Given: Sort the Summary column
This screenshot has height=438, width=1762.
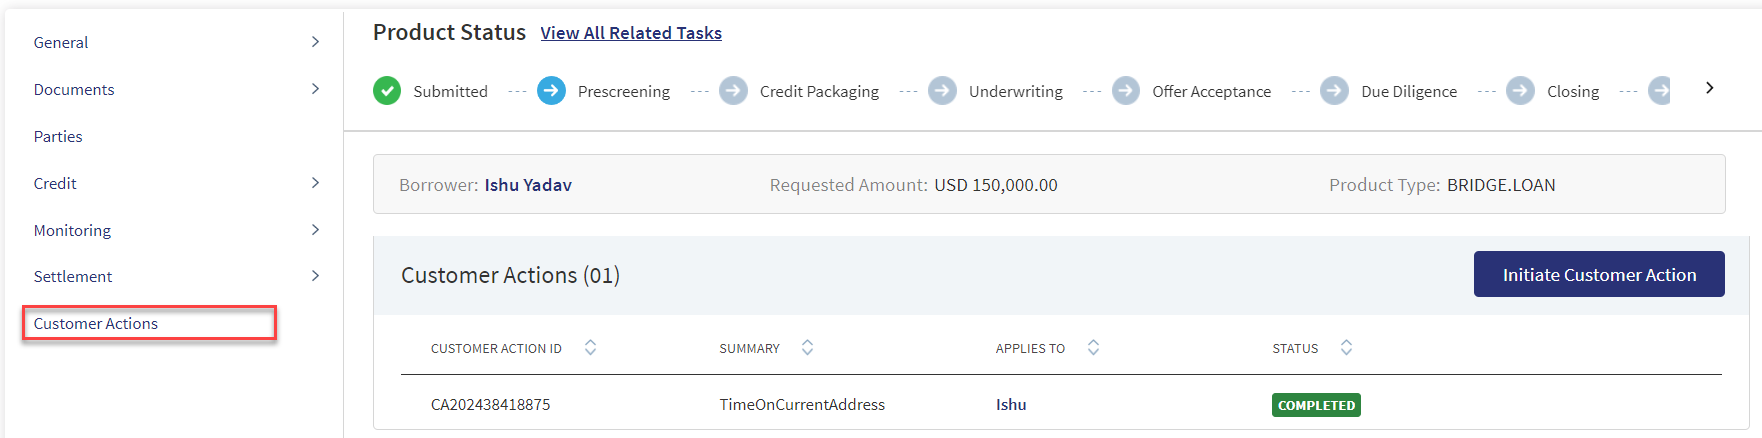Looking at the screenshot, I should 807,347.
